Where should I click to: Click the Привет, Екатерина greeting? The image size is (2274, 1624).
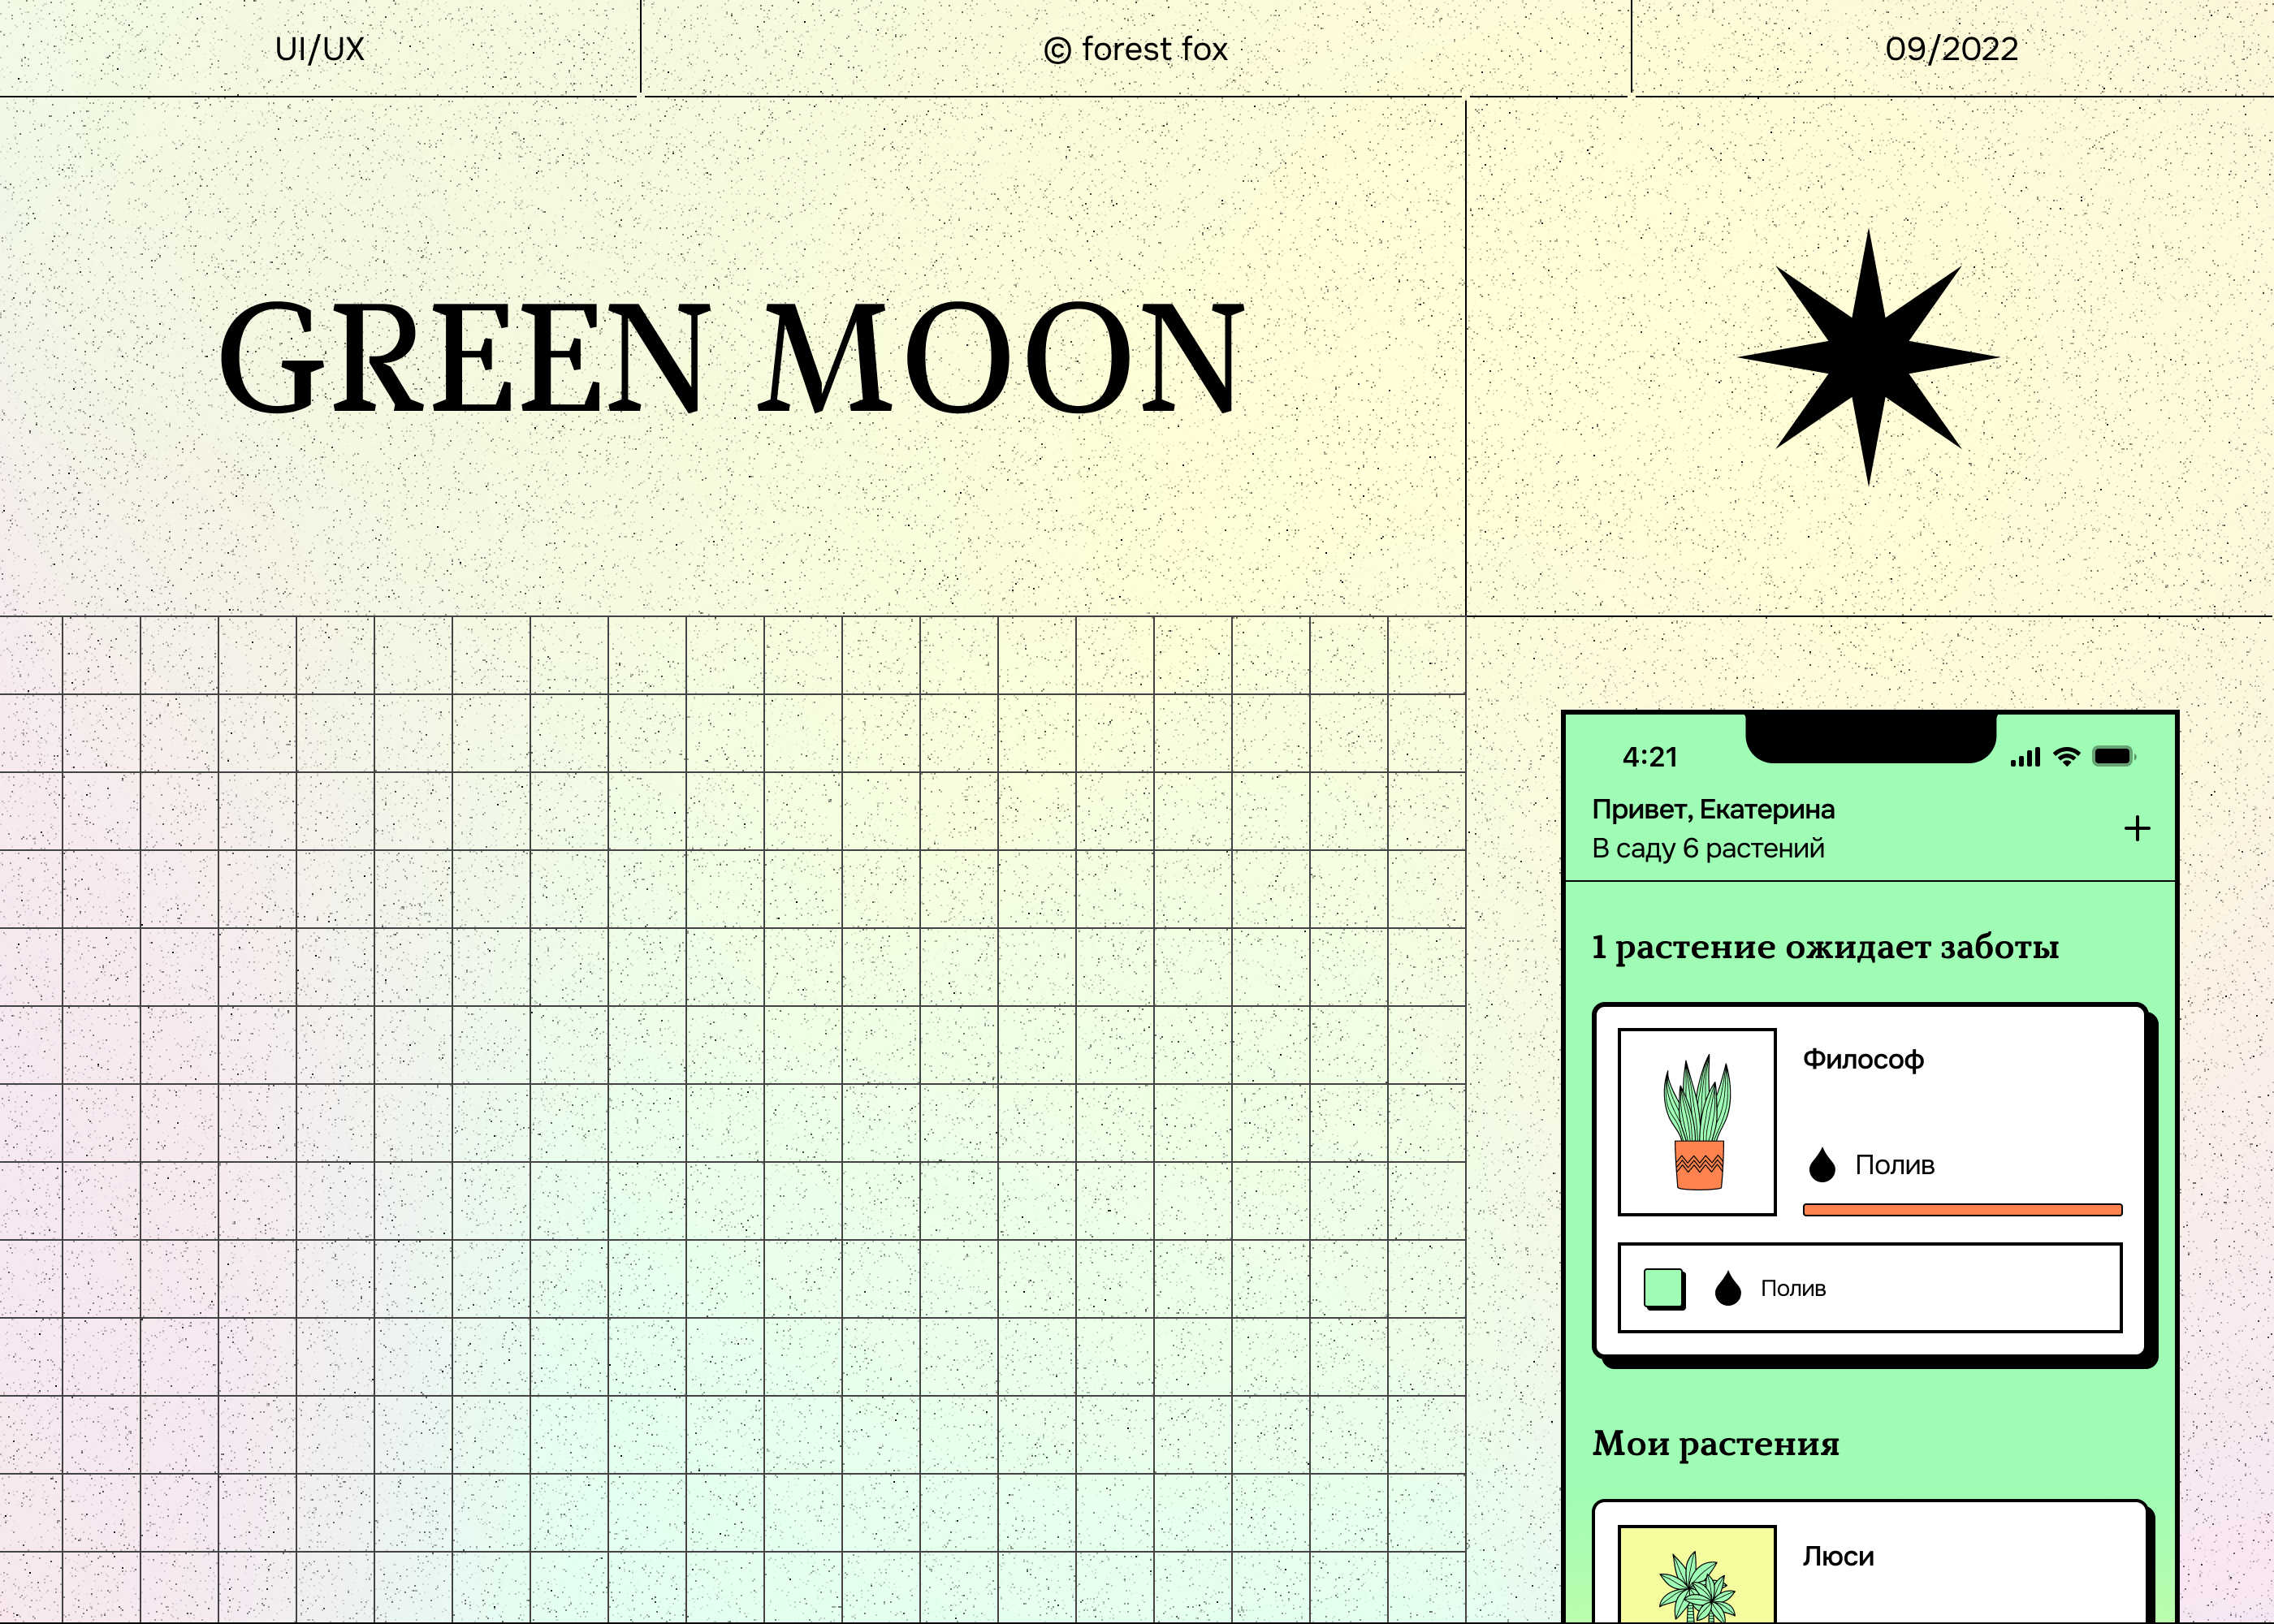(1713, 809)
